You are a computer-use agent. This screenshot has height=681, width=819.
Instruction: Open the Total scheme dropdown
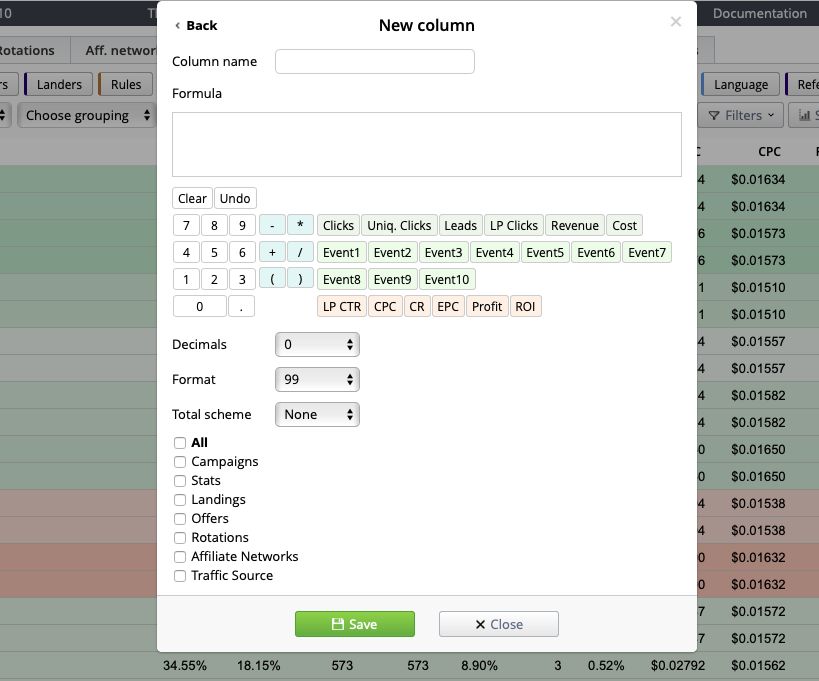tap(317, 415)
